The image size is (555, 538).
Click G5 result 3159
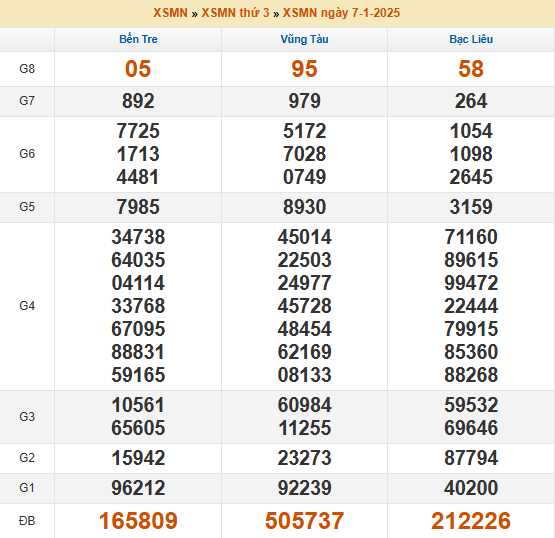coord(471,207)
